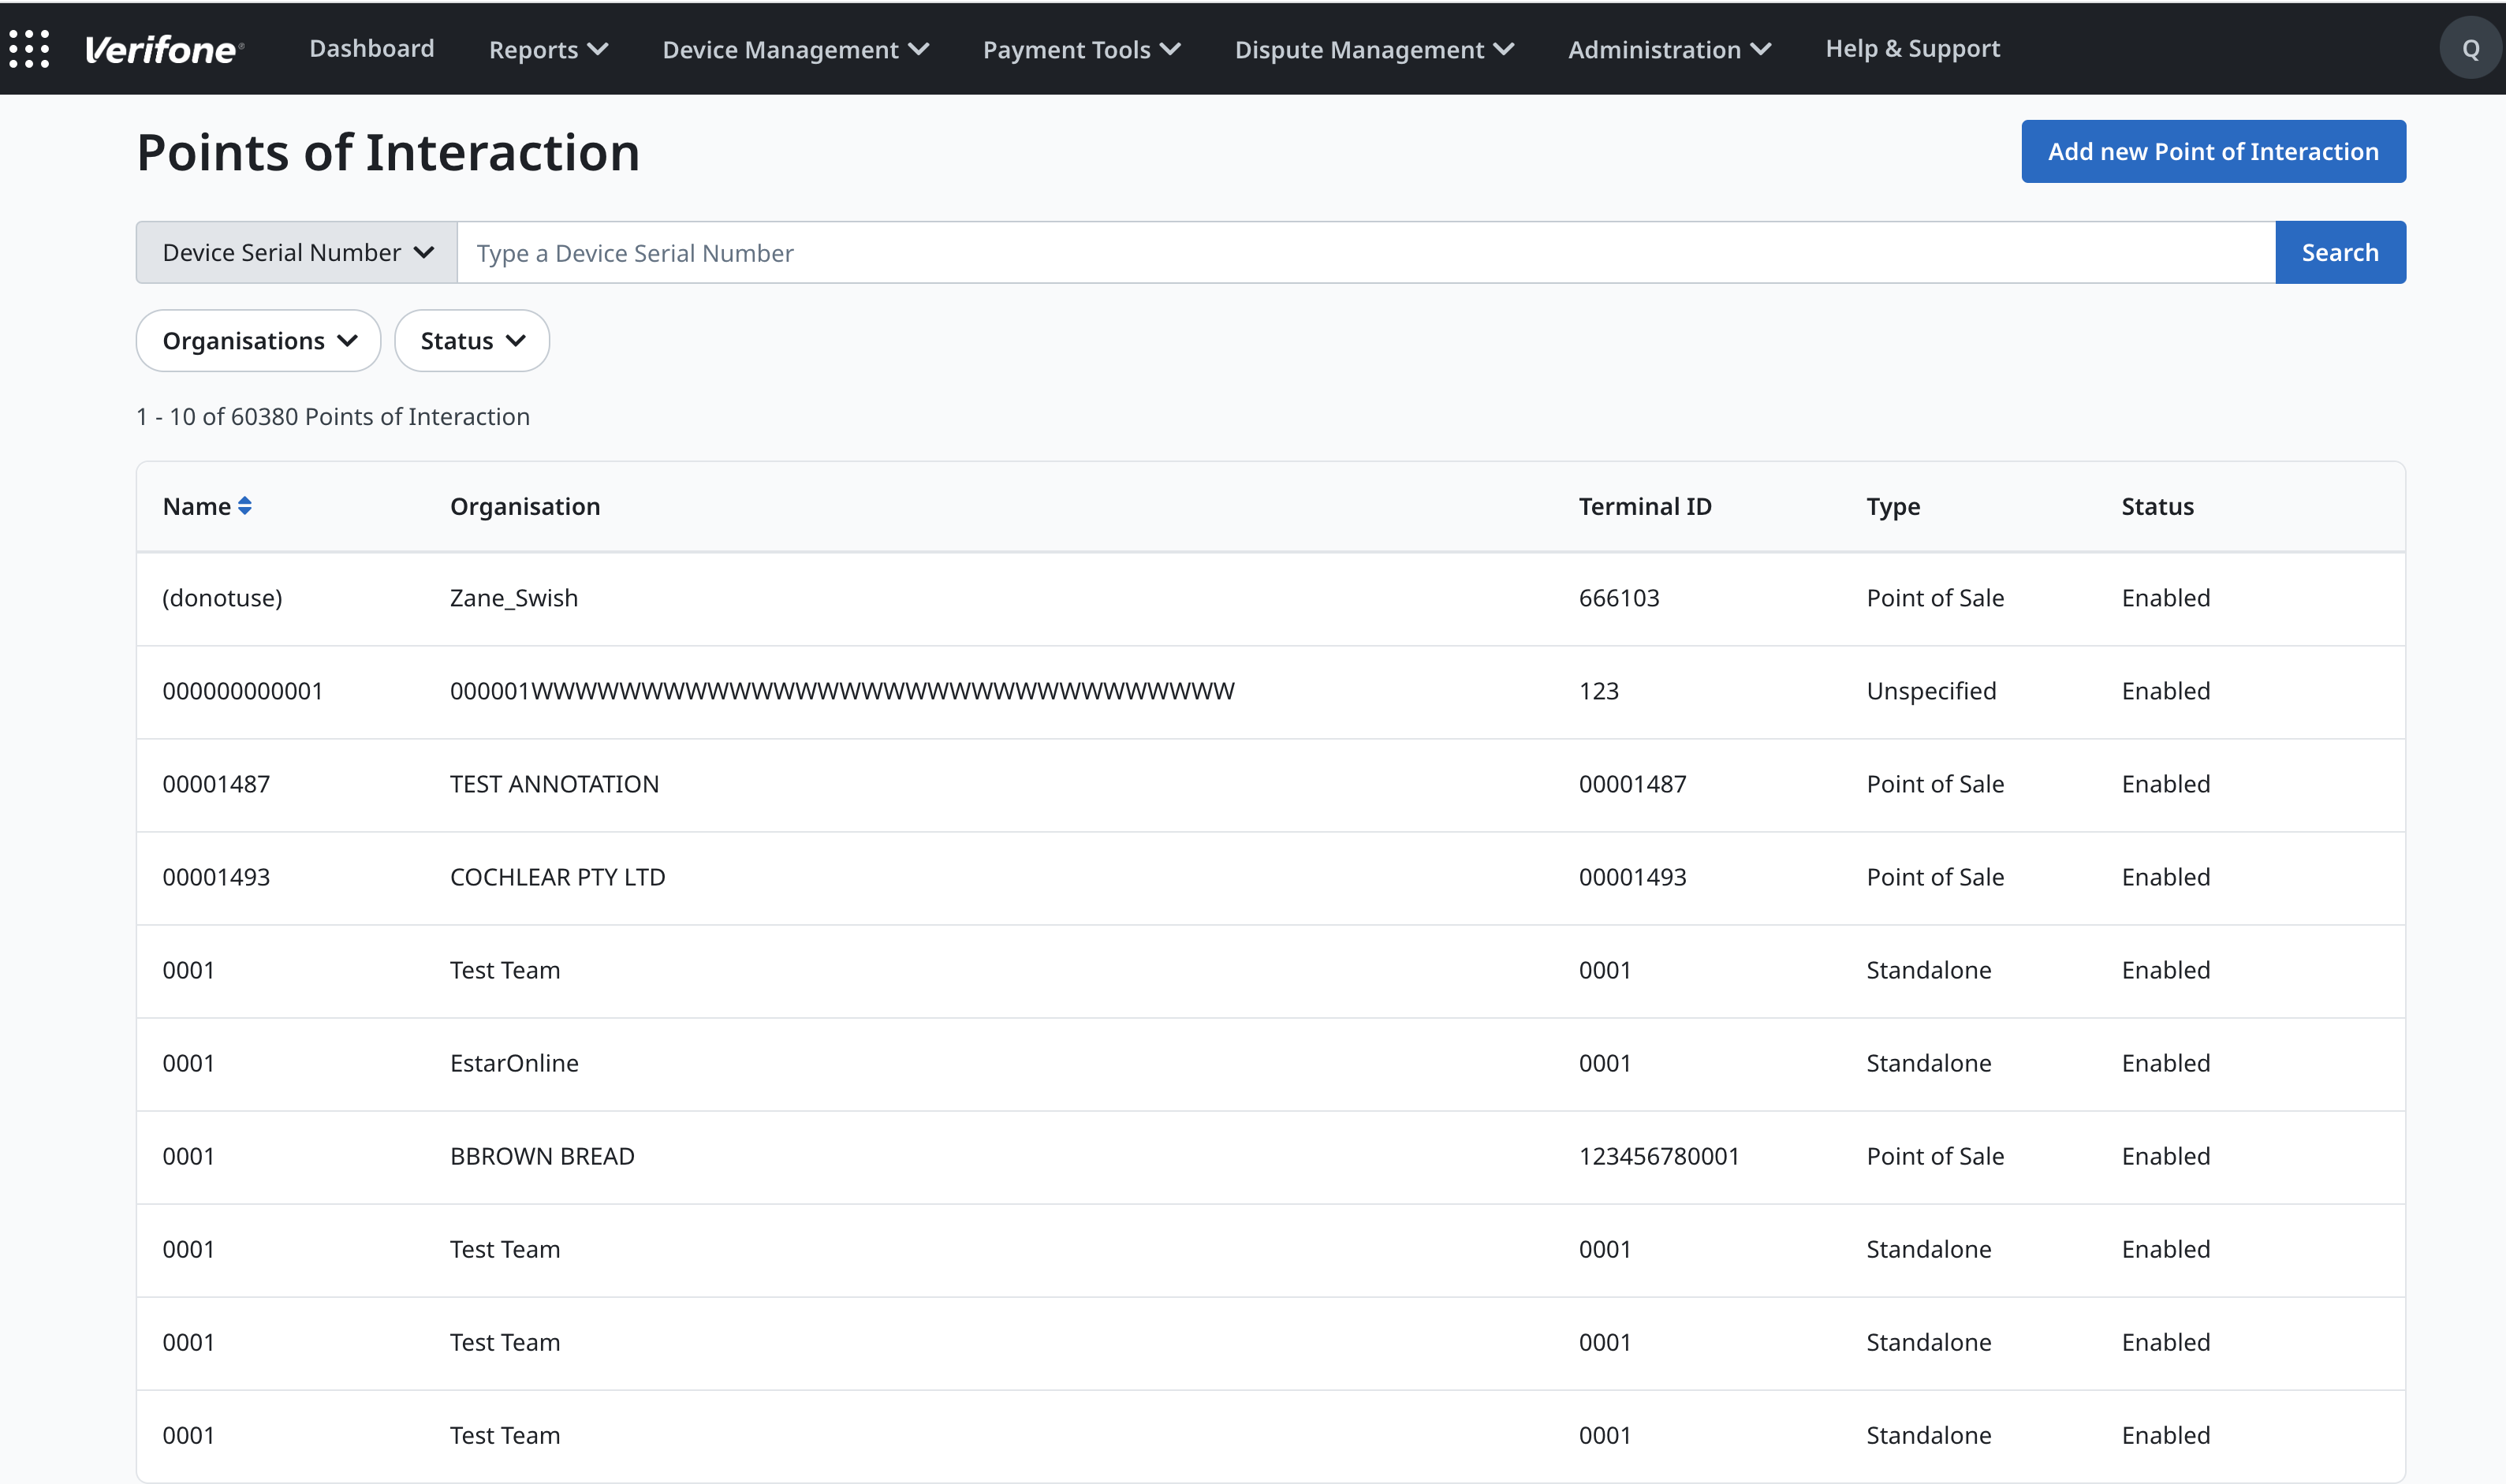Click the BBROWN BREAD organisation cell
Viewport: 2506px width, 1484px height.
(x=542, y=1156)
